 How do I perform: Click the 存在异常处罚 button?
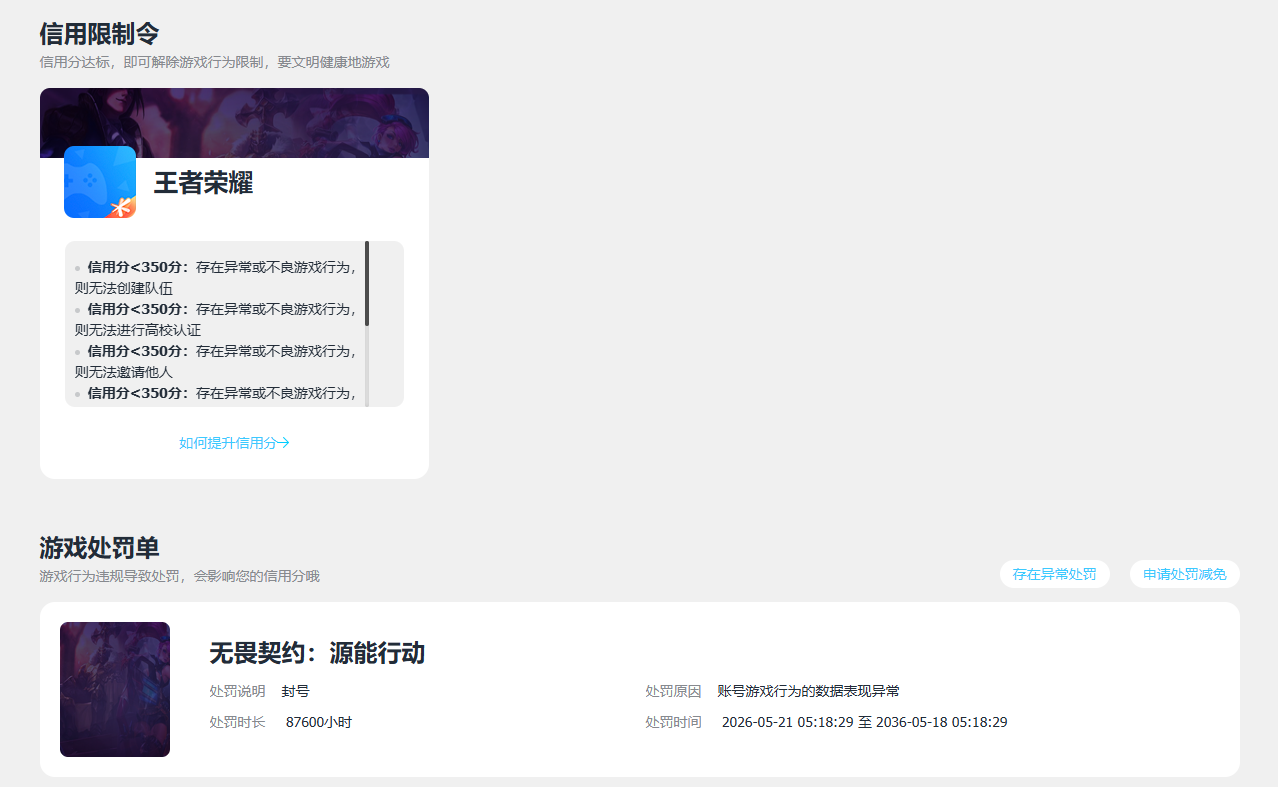pos(1054,574)
